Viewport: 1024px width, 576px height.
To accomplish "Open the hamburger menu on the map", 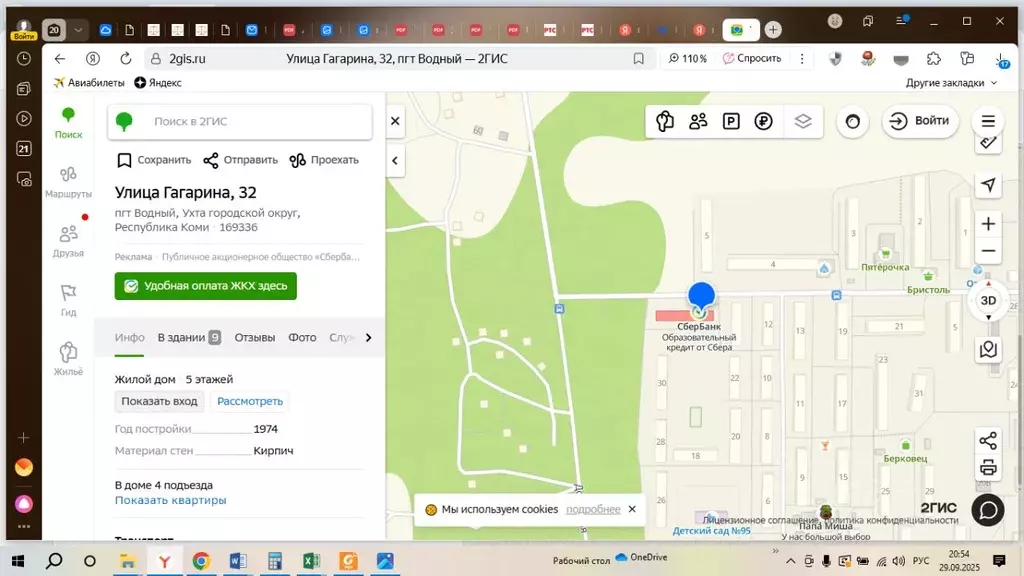I will pyautogui.click(x=988, y=122).
